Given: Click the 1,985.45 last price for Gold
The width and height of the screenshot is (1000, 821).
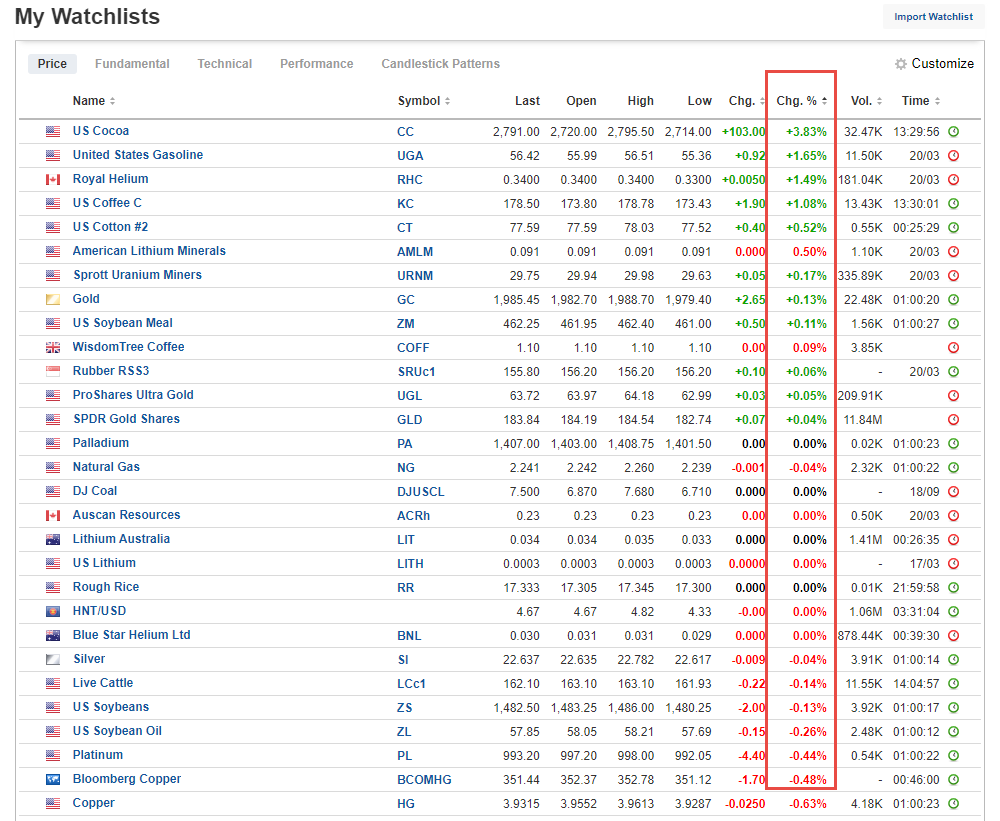Looking at the screenshot, I should (x=516, y=300).
